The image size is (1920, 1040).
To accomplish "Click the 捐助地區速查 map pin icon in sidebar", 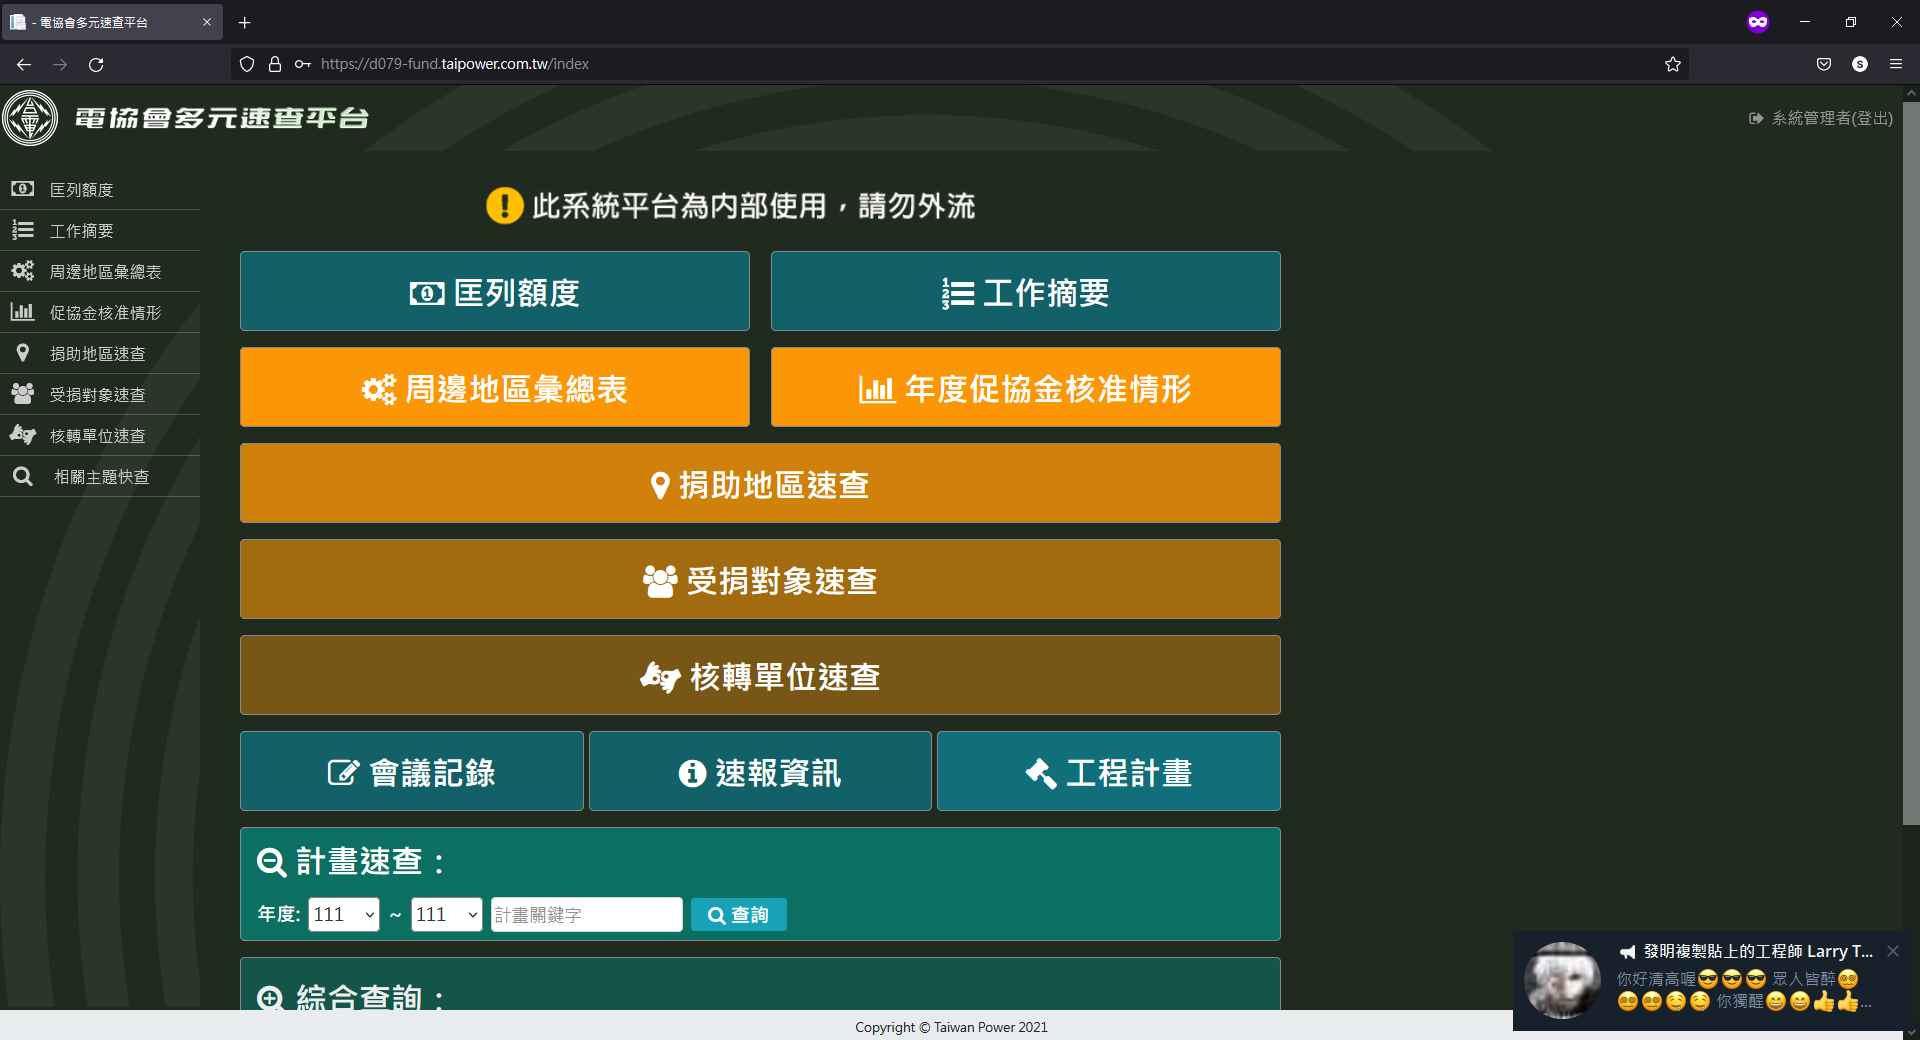I will [x=22, y=353].
